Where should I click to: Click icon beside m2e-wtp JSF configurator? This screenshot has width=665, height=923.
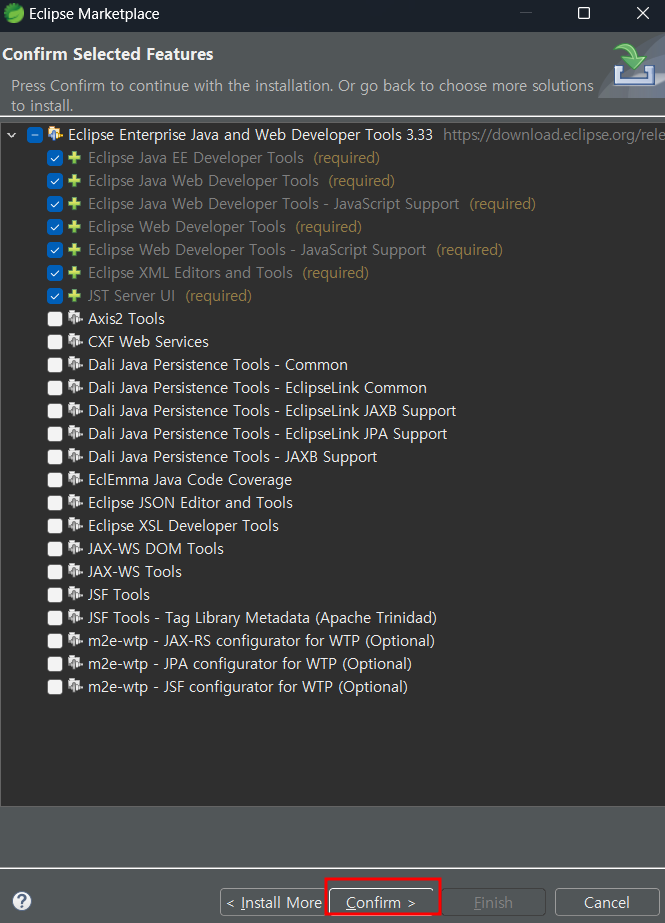75,686
